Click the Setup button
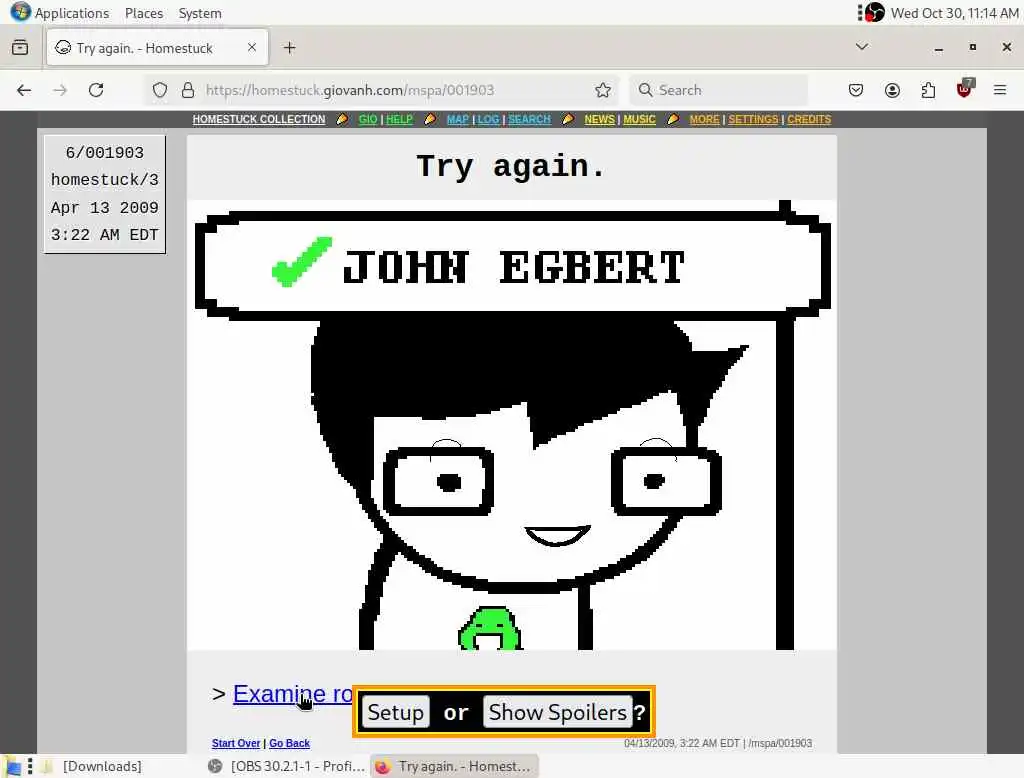Image resolution: width=1024 pixels, height=778 pixels. pos(395,712)
